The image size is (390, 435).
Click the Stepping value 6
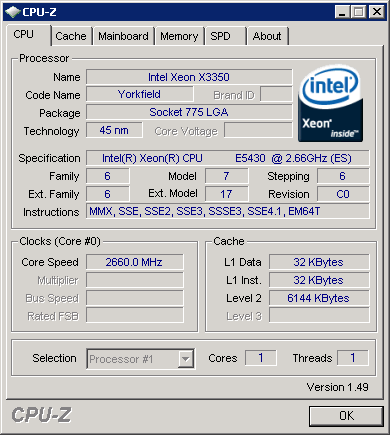point(343,176)
